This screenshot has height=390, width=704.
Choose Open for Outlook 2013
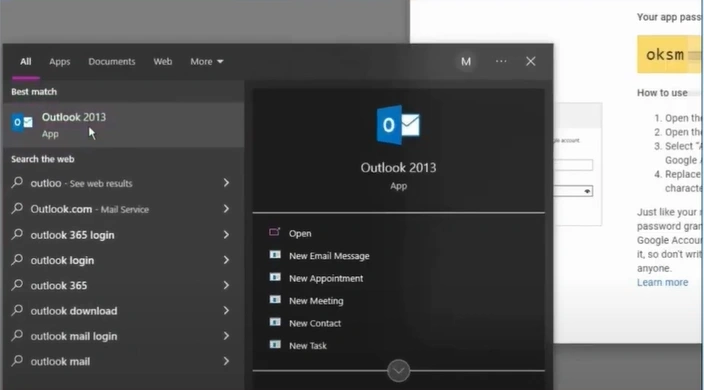[x=300, y=233]
